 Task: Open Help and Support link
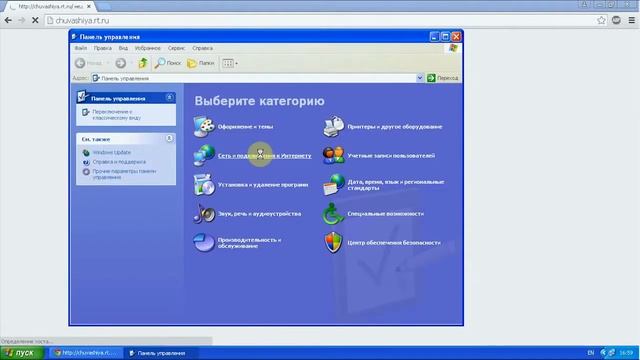pos(119,162)
